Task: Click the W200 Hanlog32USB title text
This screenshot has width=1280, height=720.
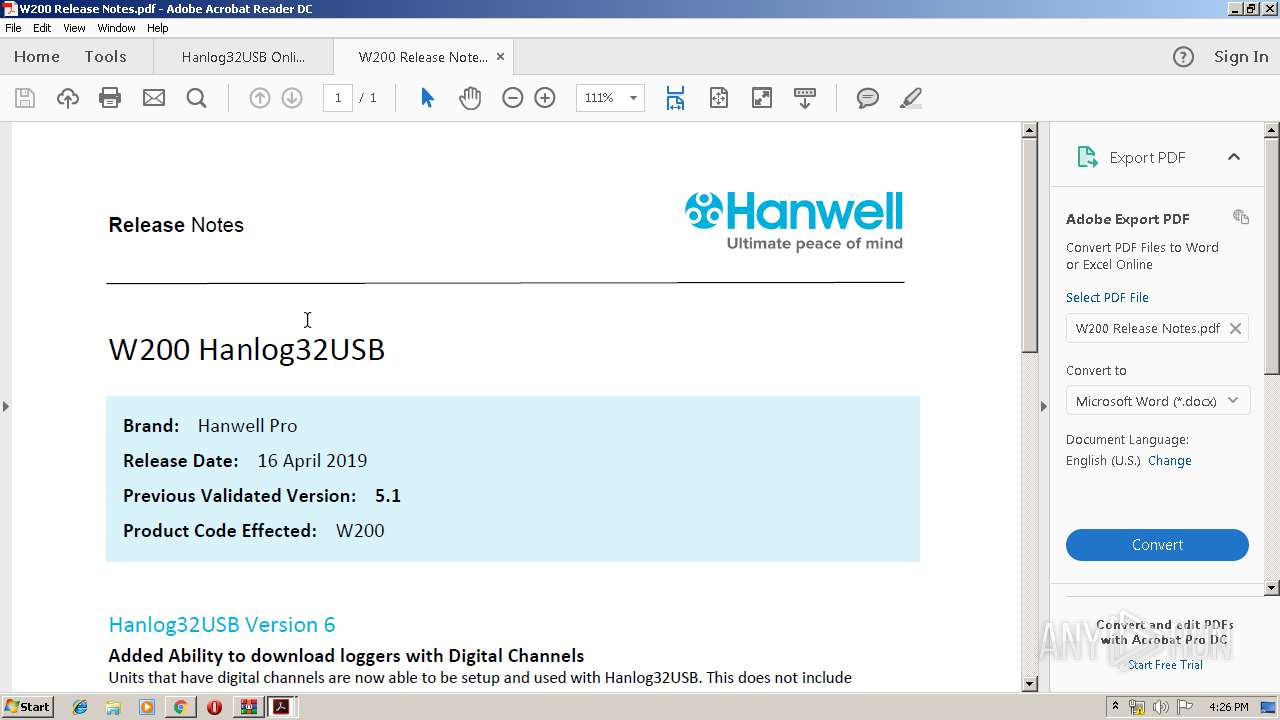Action: (246, 349)
